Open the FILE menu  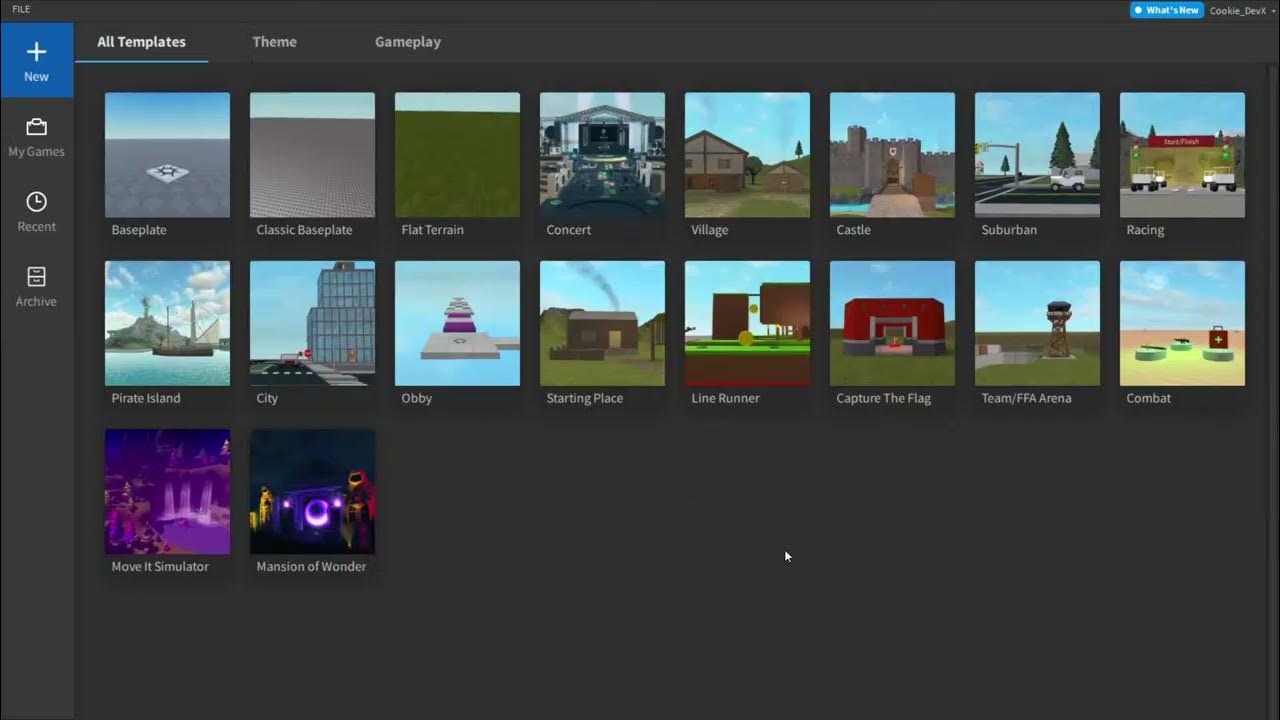tap(21, 9)
